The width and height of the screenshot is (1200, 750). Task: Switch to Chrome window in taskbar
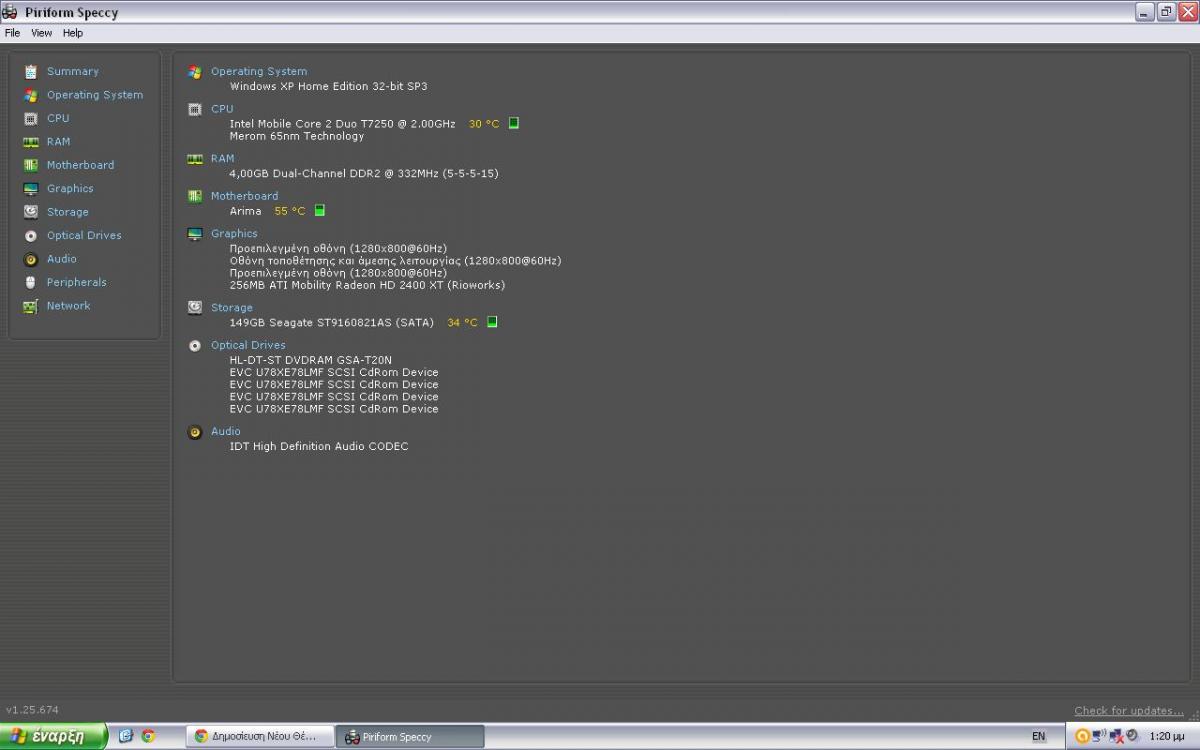pos(259,736)
